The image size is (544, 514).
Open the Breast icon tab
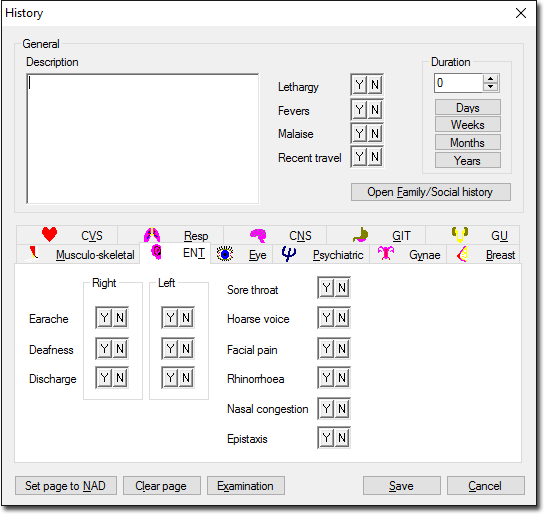[462, 254]
